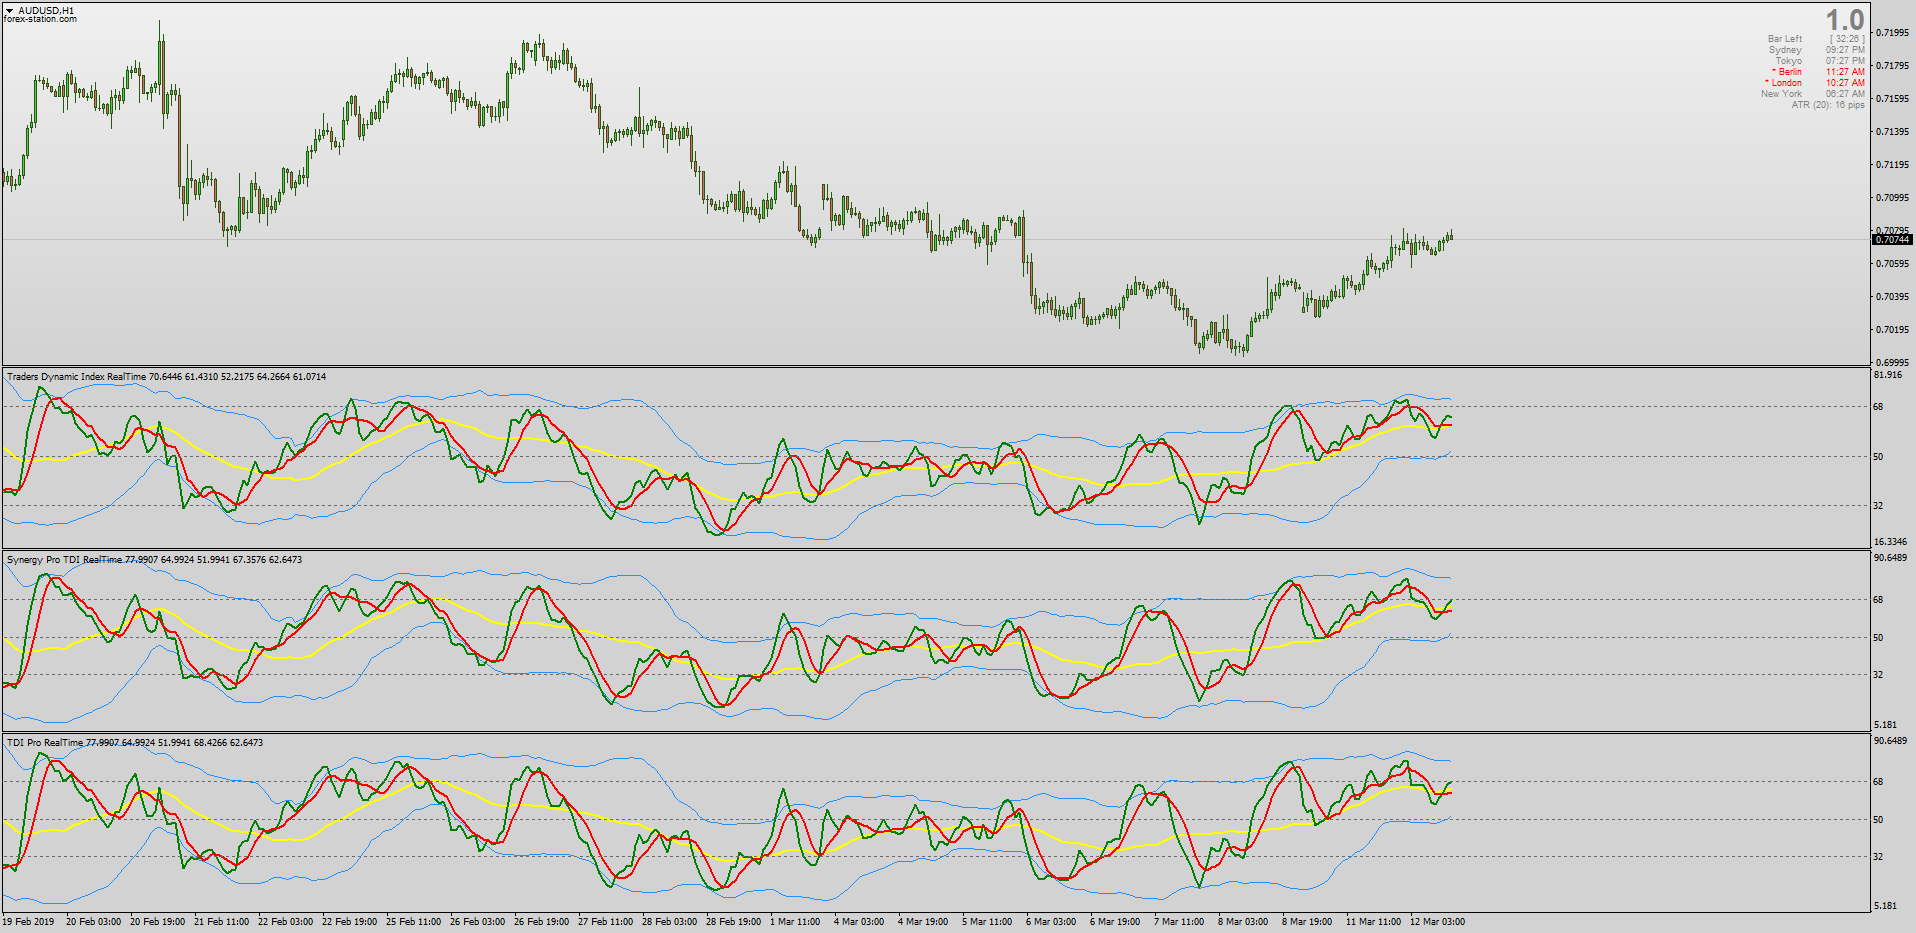Click the large 1.0 spread readout

[1844, 20]
